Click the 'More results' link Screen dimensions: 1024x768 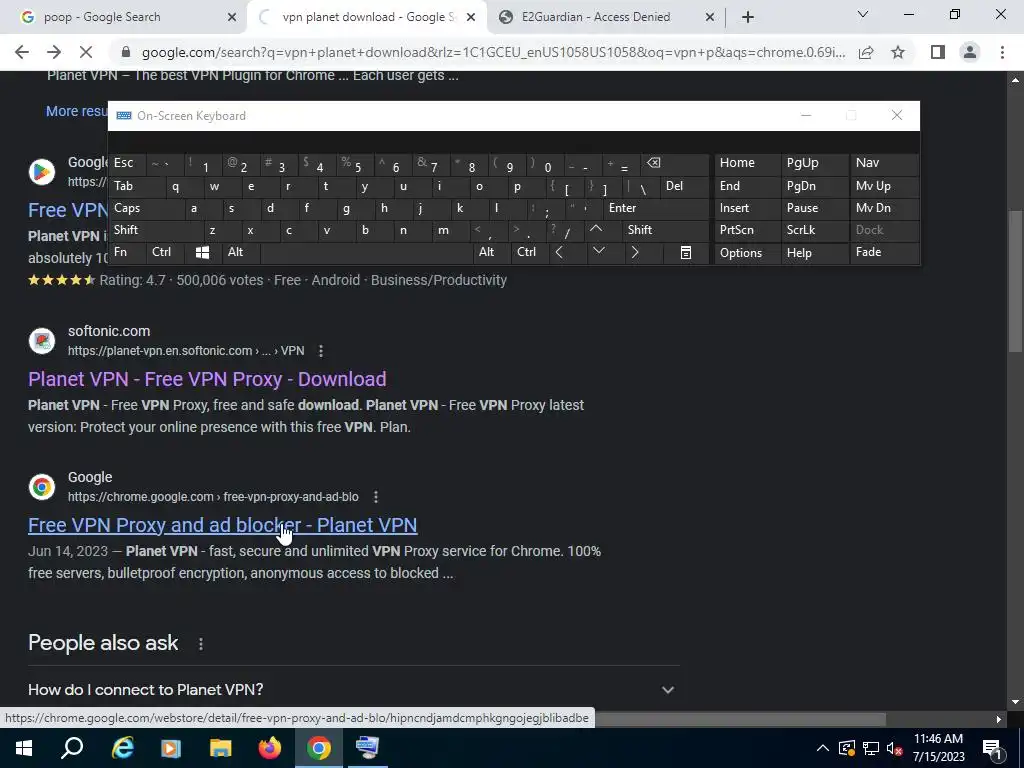77,111
